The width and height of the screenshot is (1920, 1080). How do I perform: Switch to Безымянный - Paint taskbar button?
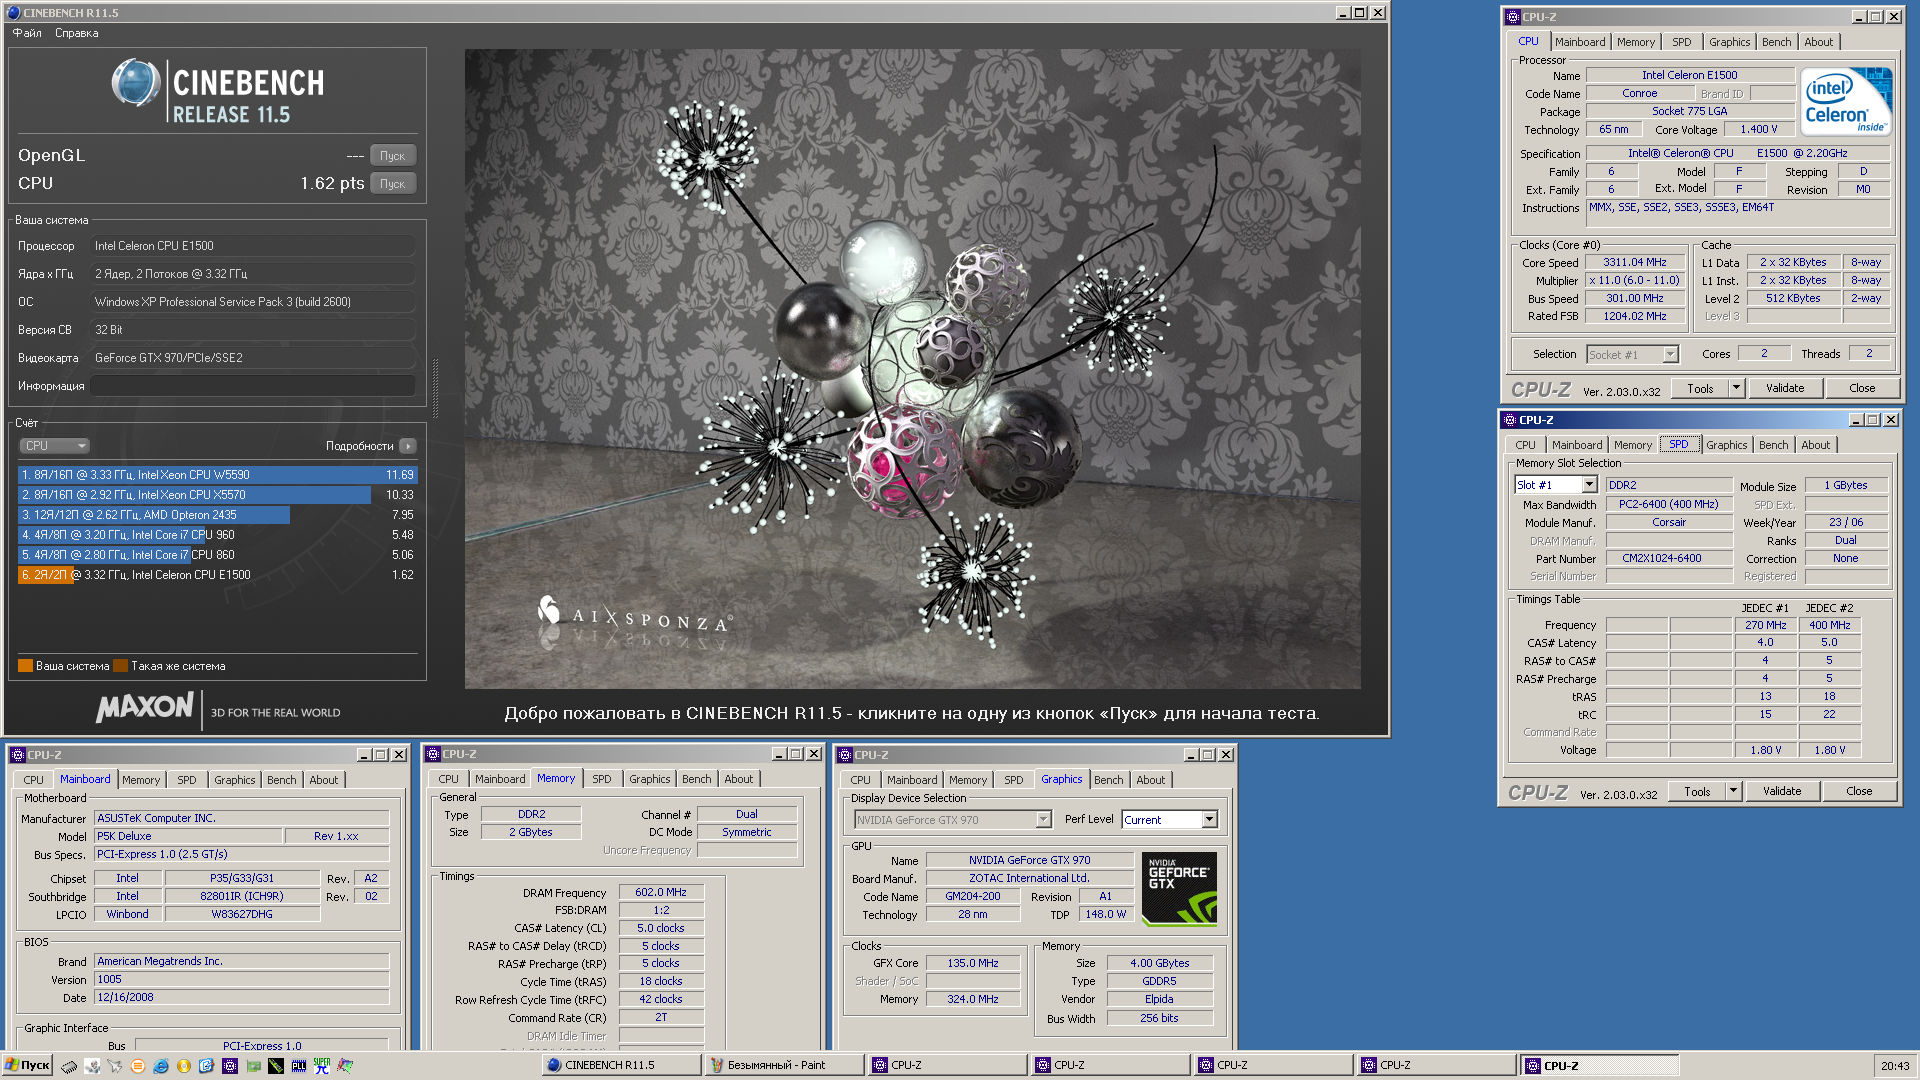click(784, 1065)
